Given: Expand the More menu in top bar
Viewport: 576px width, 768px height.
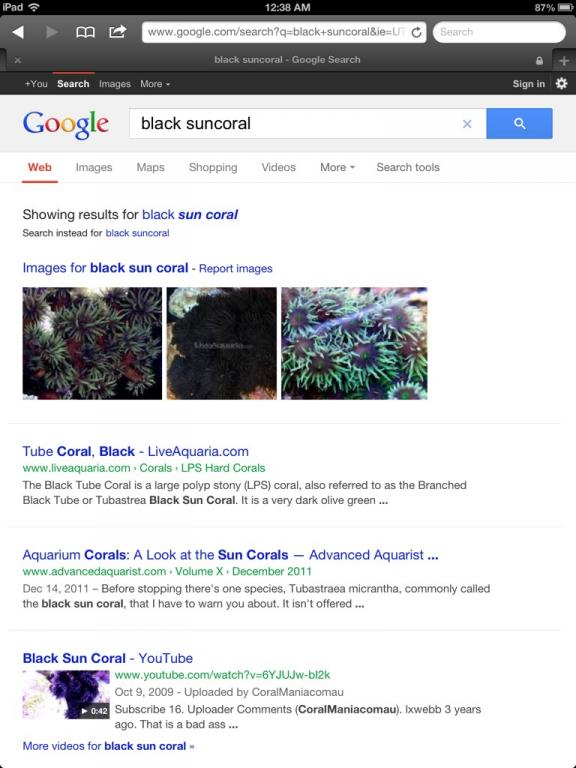Looking at the screenshot, I should pyautogui.click(x=155, y=84).
